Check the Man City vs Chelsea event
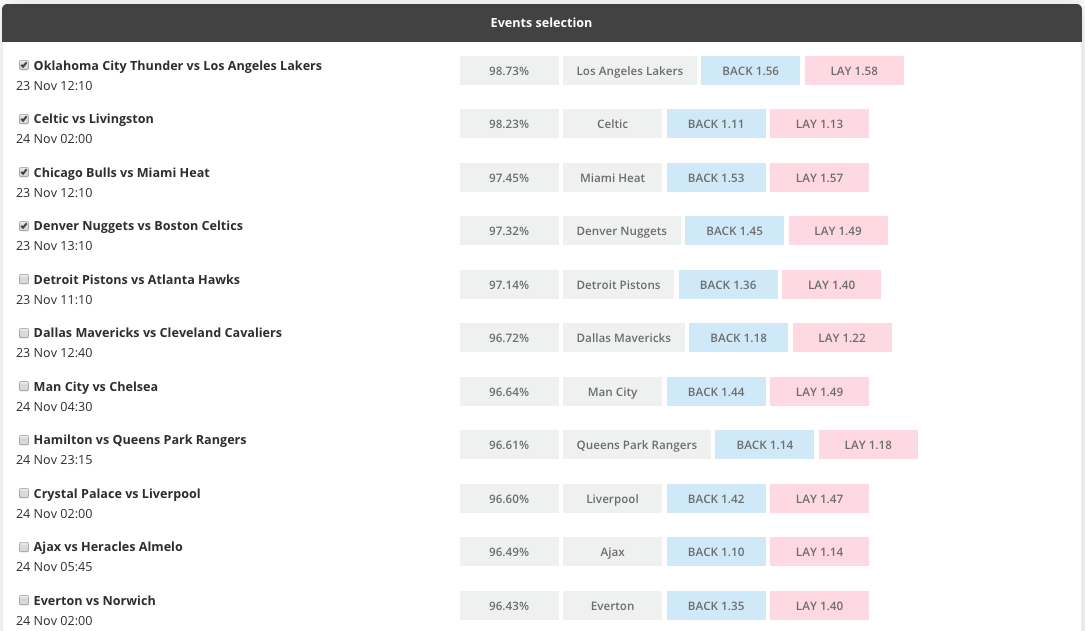Screen dimensions: 1085x631 24,387
